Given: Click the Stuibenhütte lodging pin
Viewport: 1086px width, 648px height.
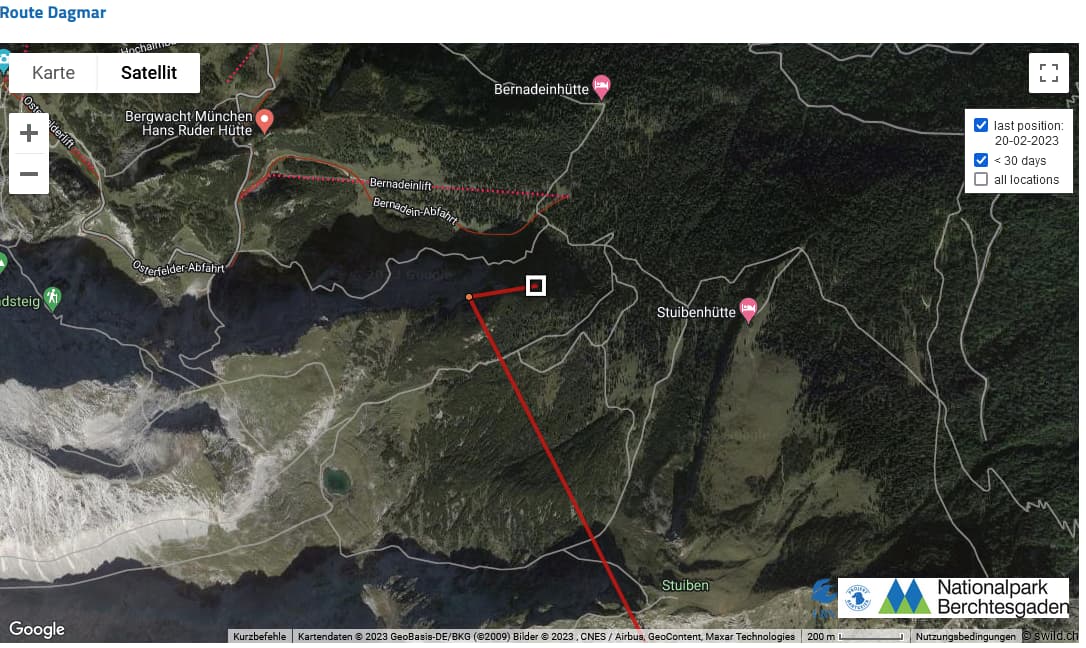Looking at the screenshot, I should 748,310.
